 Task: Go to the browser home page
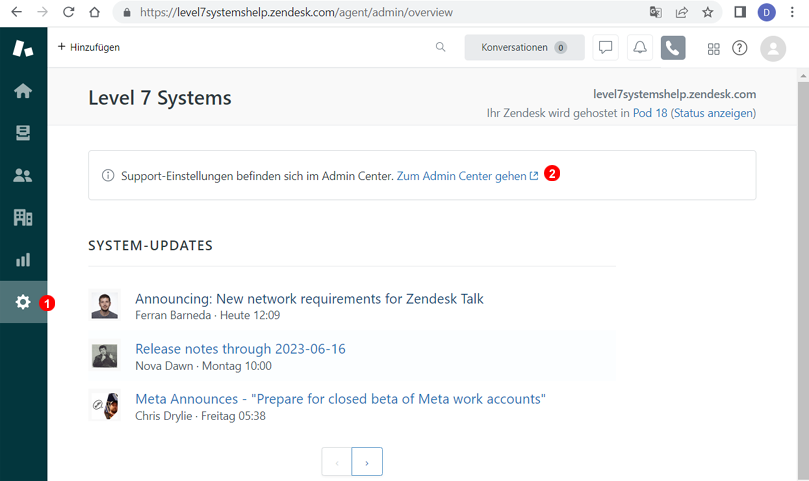(x=94, y=12)
